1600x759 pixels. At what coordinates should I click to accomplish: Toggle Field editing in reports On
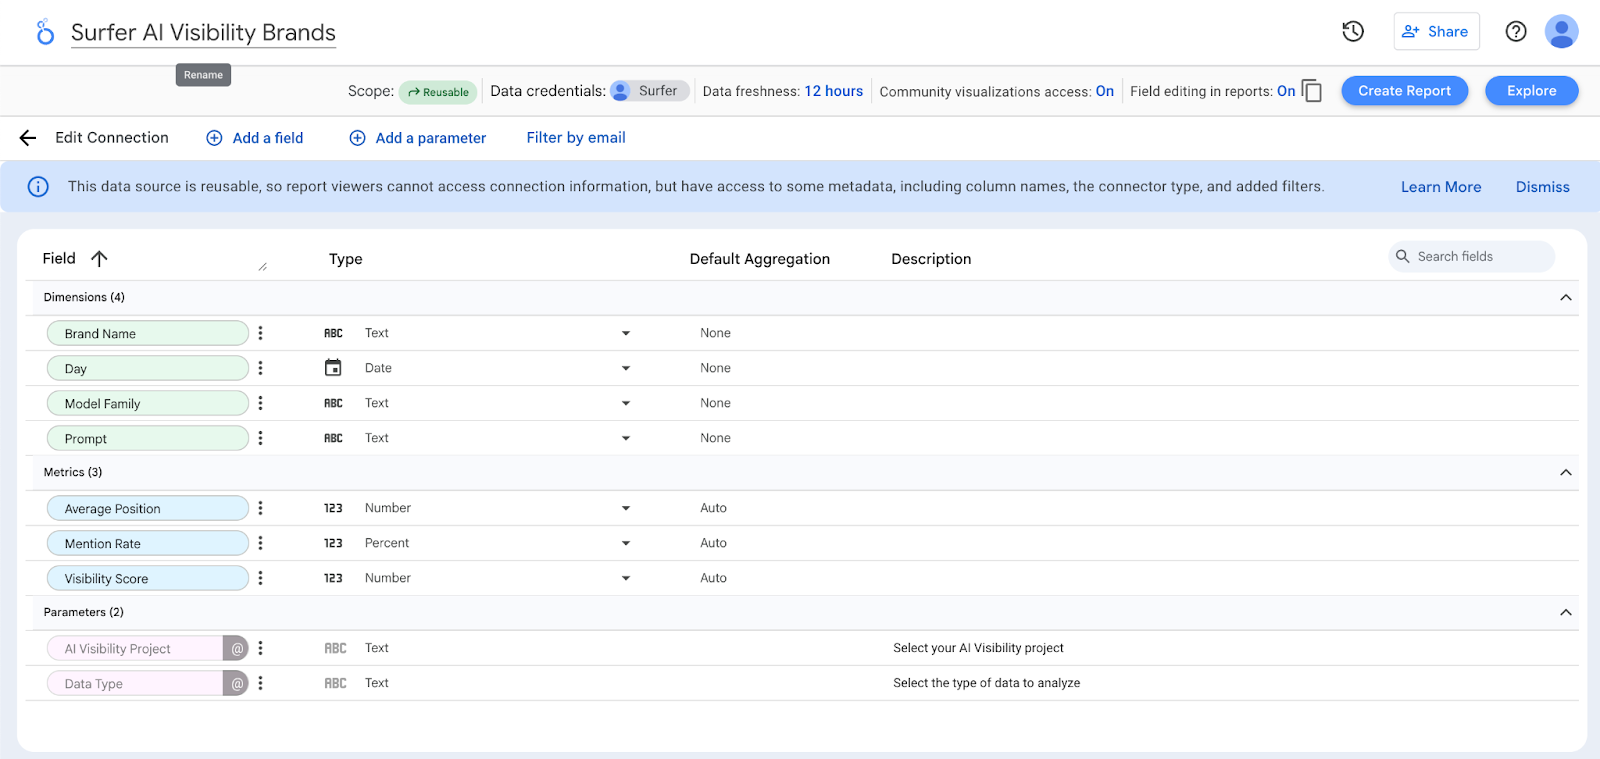[x=1285, y=91]
